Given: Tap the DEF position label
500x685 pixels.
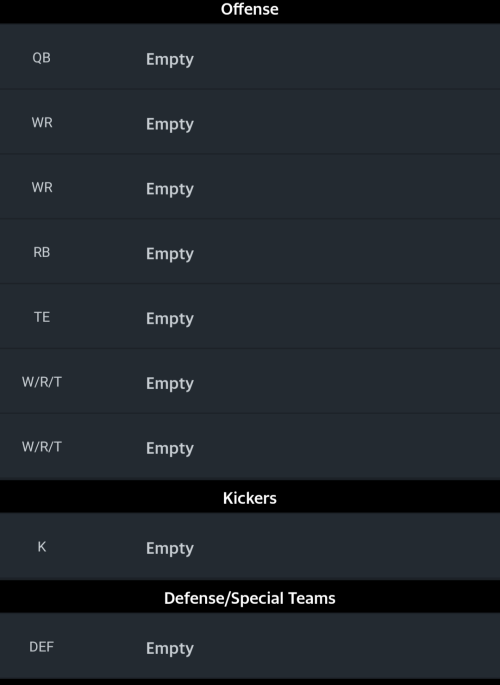Looking at the screenshot, I should [x=41, y=647].
